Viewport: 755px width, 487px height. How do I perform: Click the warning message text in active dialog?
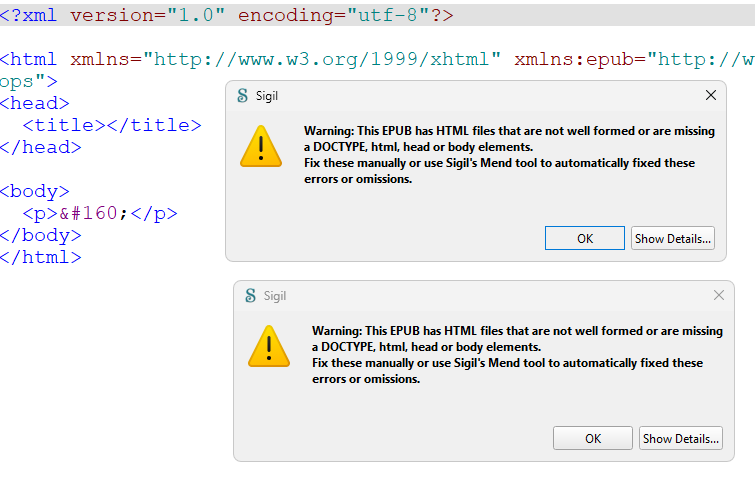click(509, 155)
